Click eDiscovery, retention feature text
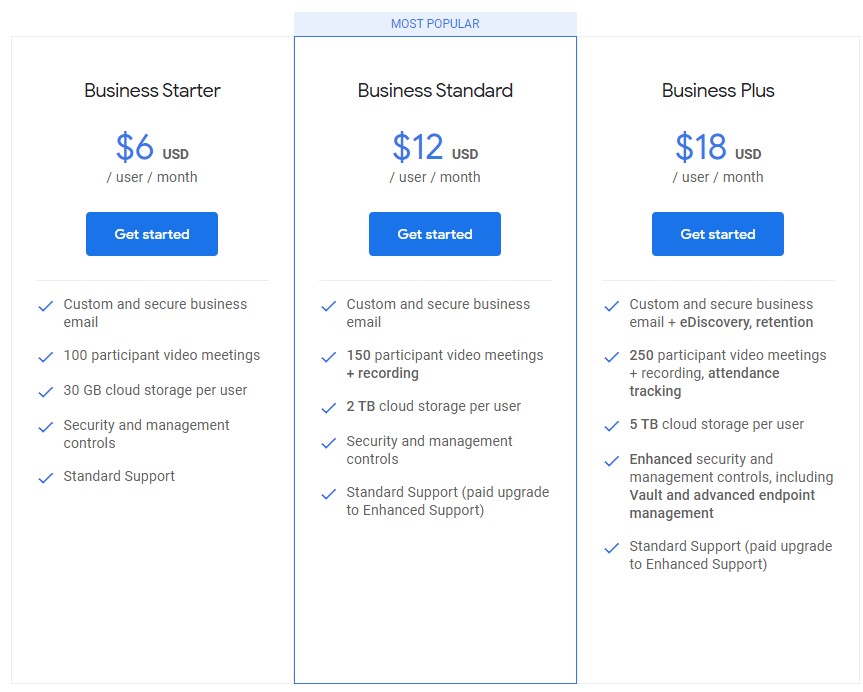Screen dimensions: 863x692 tap(746, 322)
